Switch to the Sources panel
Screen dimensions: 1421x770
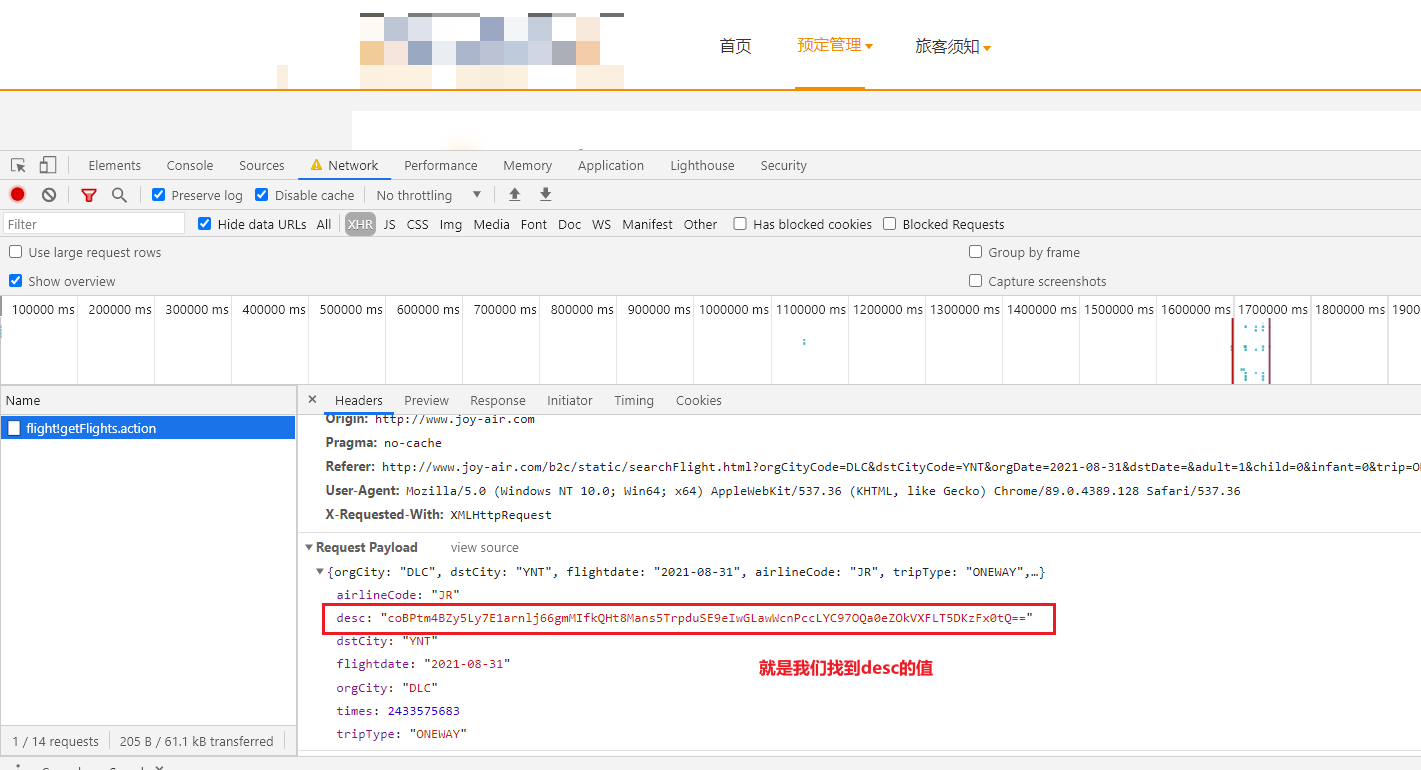pyautogui.click(x=262, y=165)
